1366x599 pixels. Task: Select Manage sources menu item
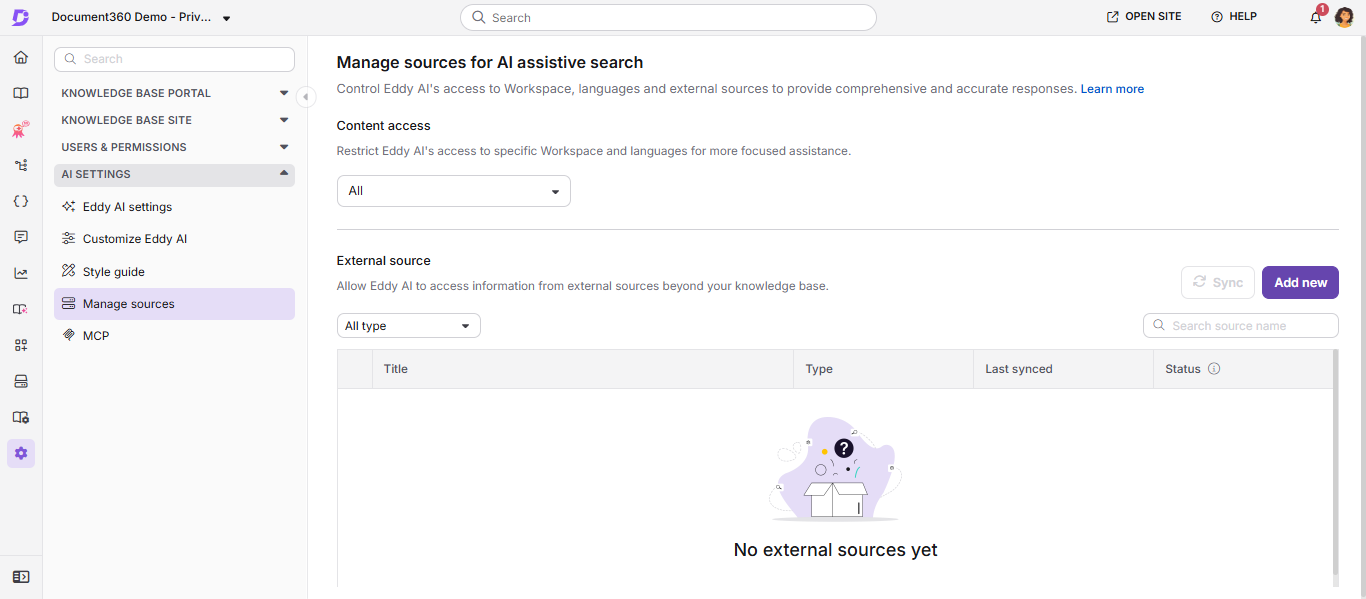pos(174,304)
